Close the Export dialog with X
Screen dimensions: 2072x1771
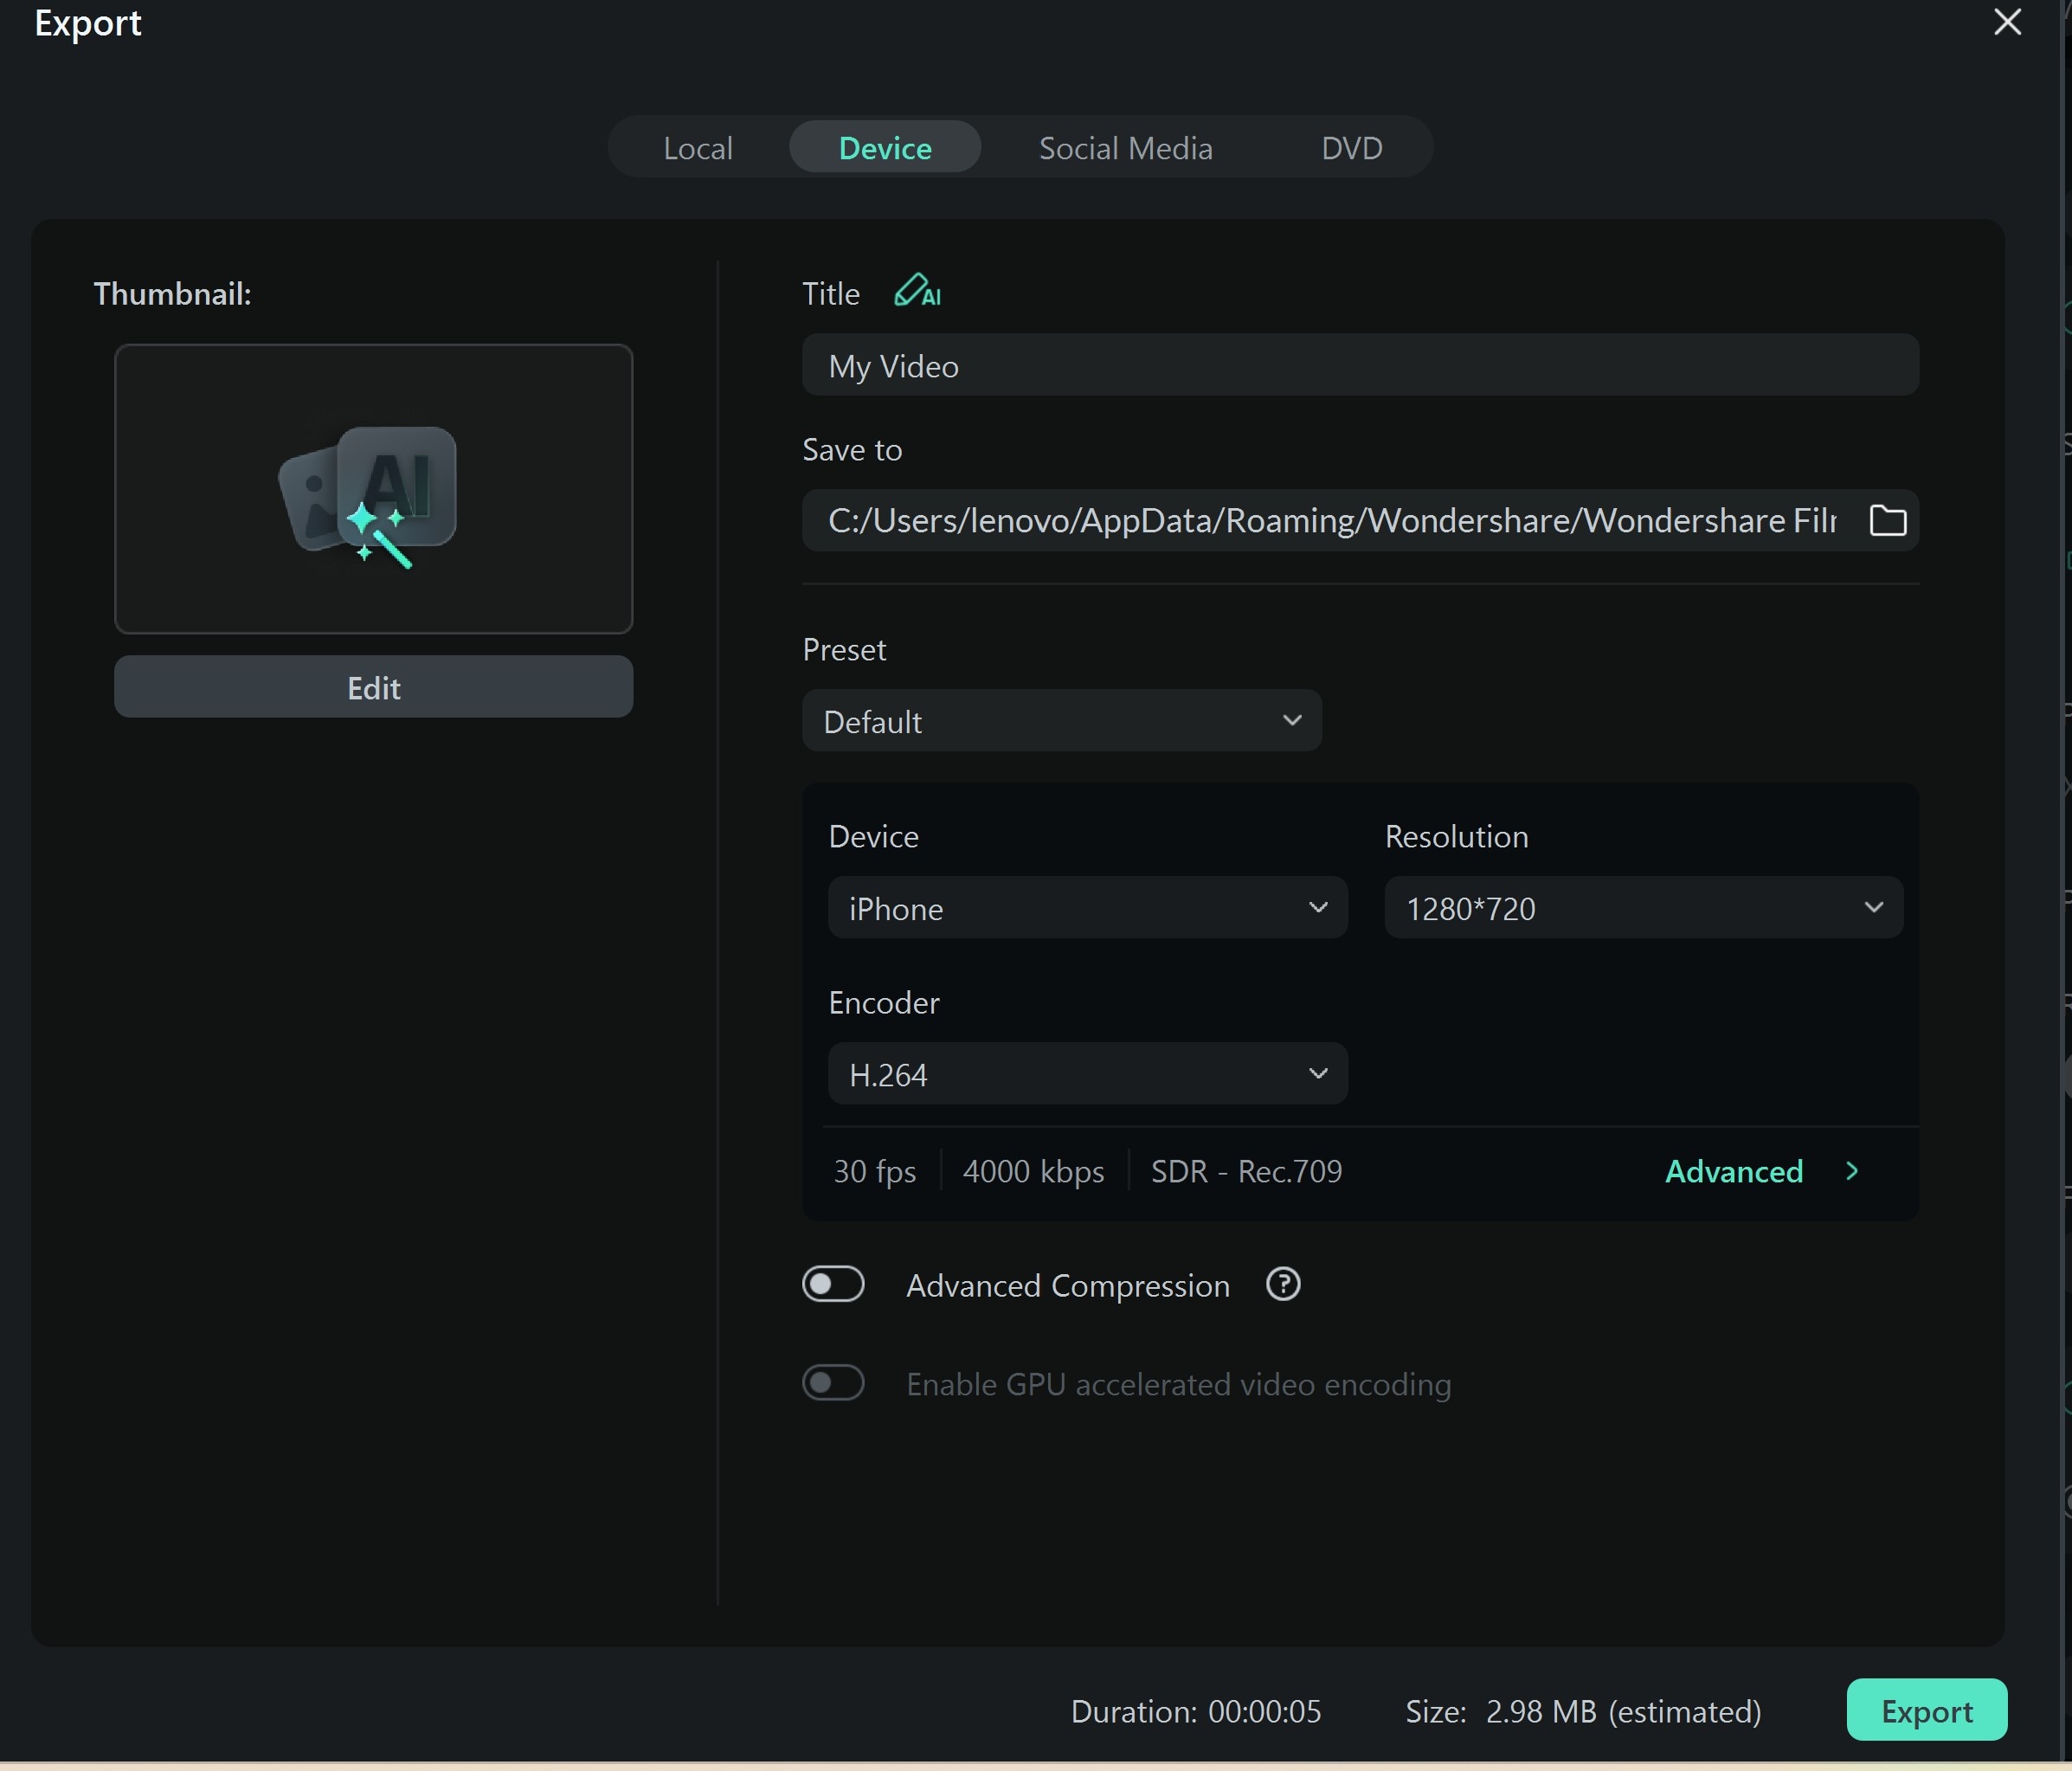coord(2007,22)
